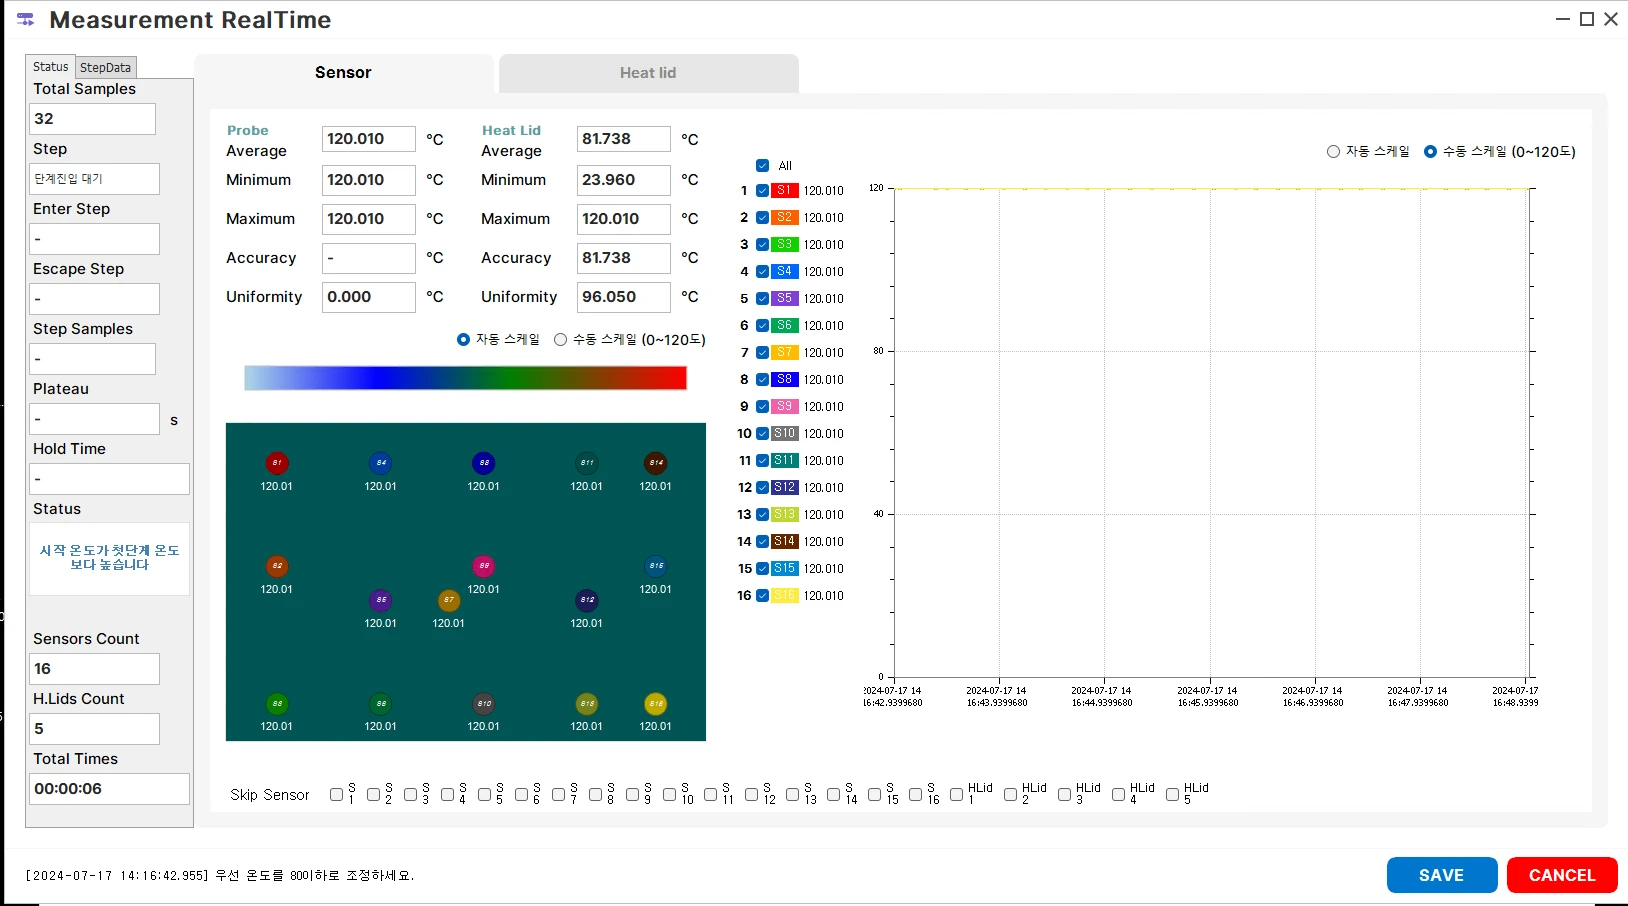Click the Measurement RealTime app icon in title bar
Screen dimensions: 1628x906
click(x=26, y=19)
